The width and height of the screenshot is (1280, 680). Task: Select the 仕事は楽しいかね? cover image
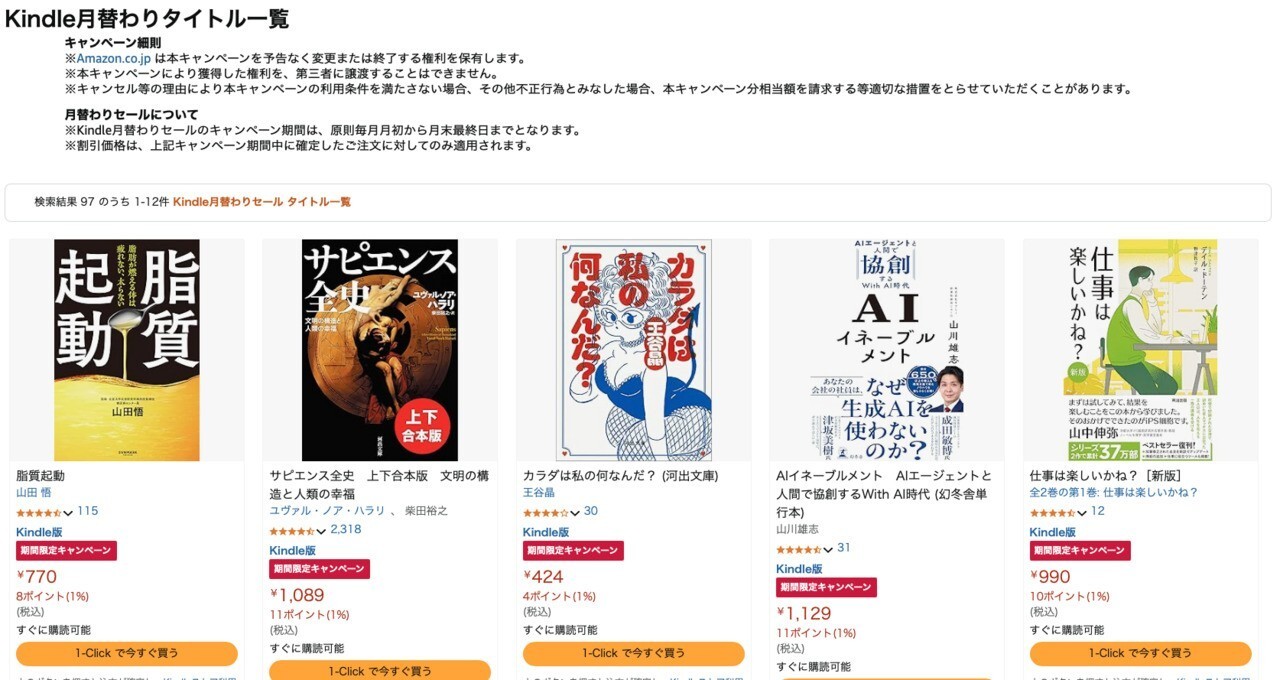[x=1140, y=350]
